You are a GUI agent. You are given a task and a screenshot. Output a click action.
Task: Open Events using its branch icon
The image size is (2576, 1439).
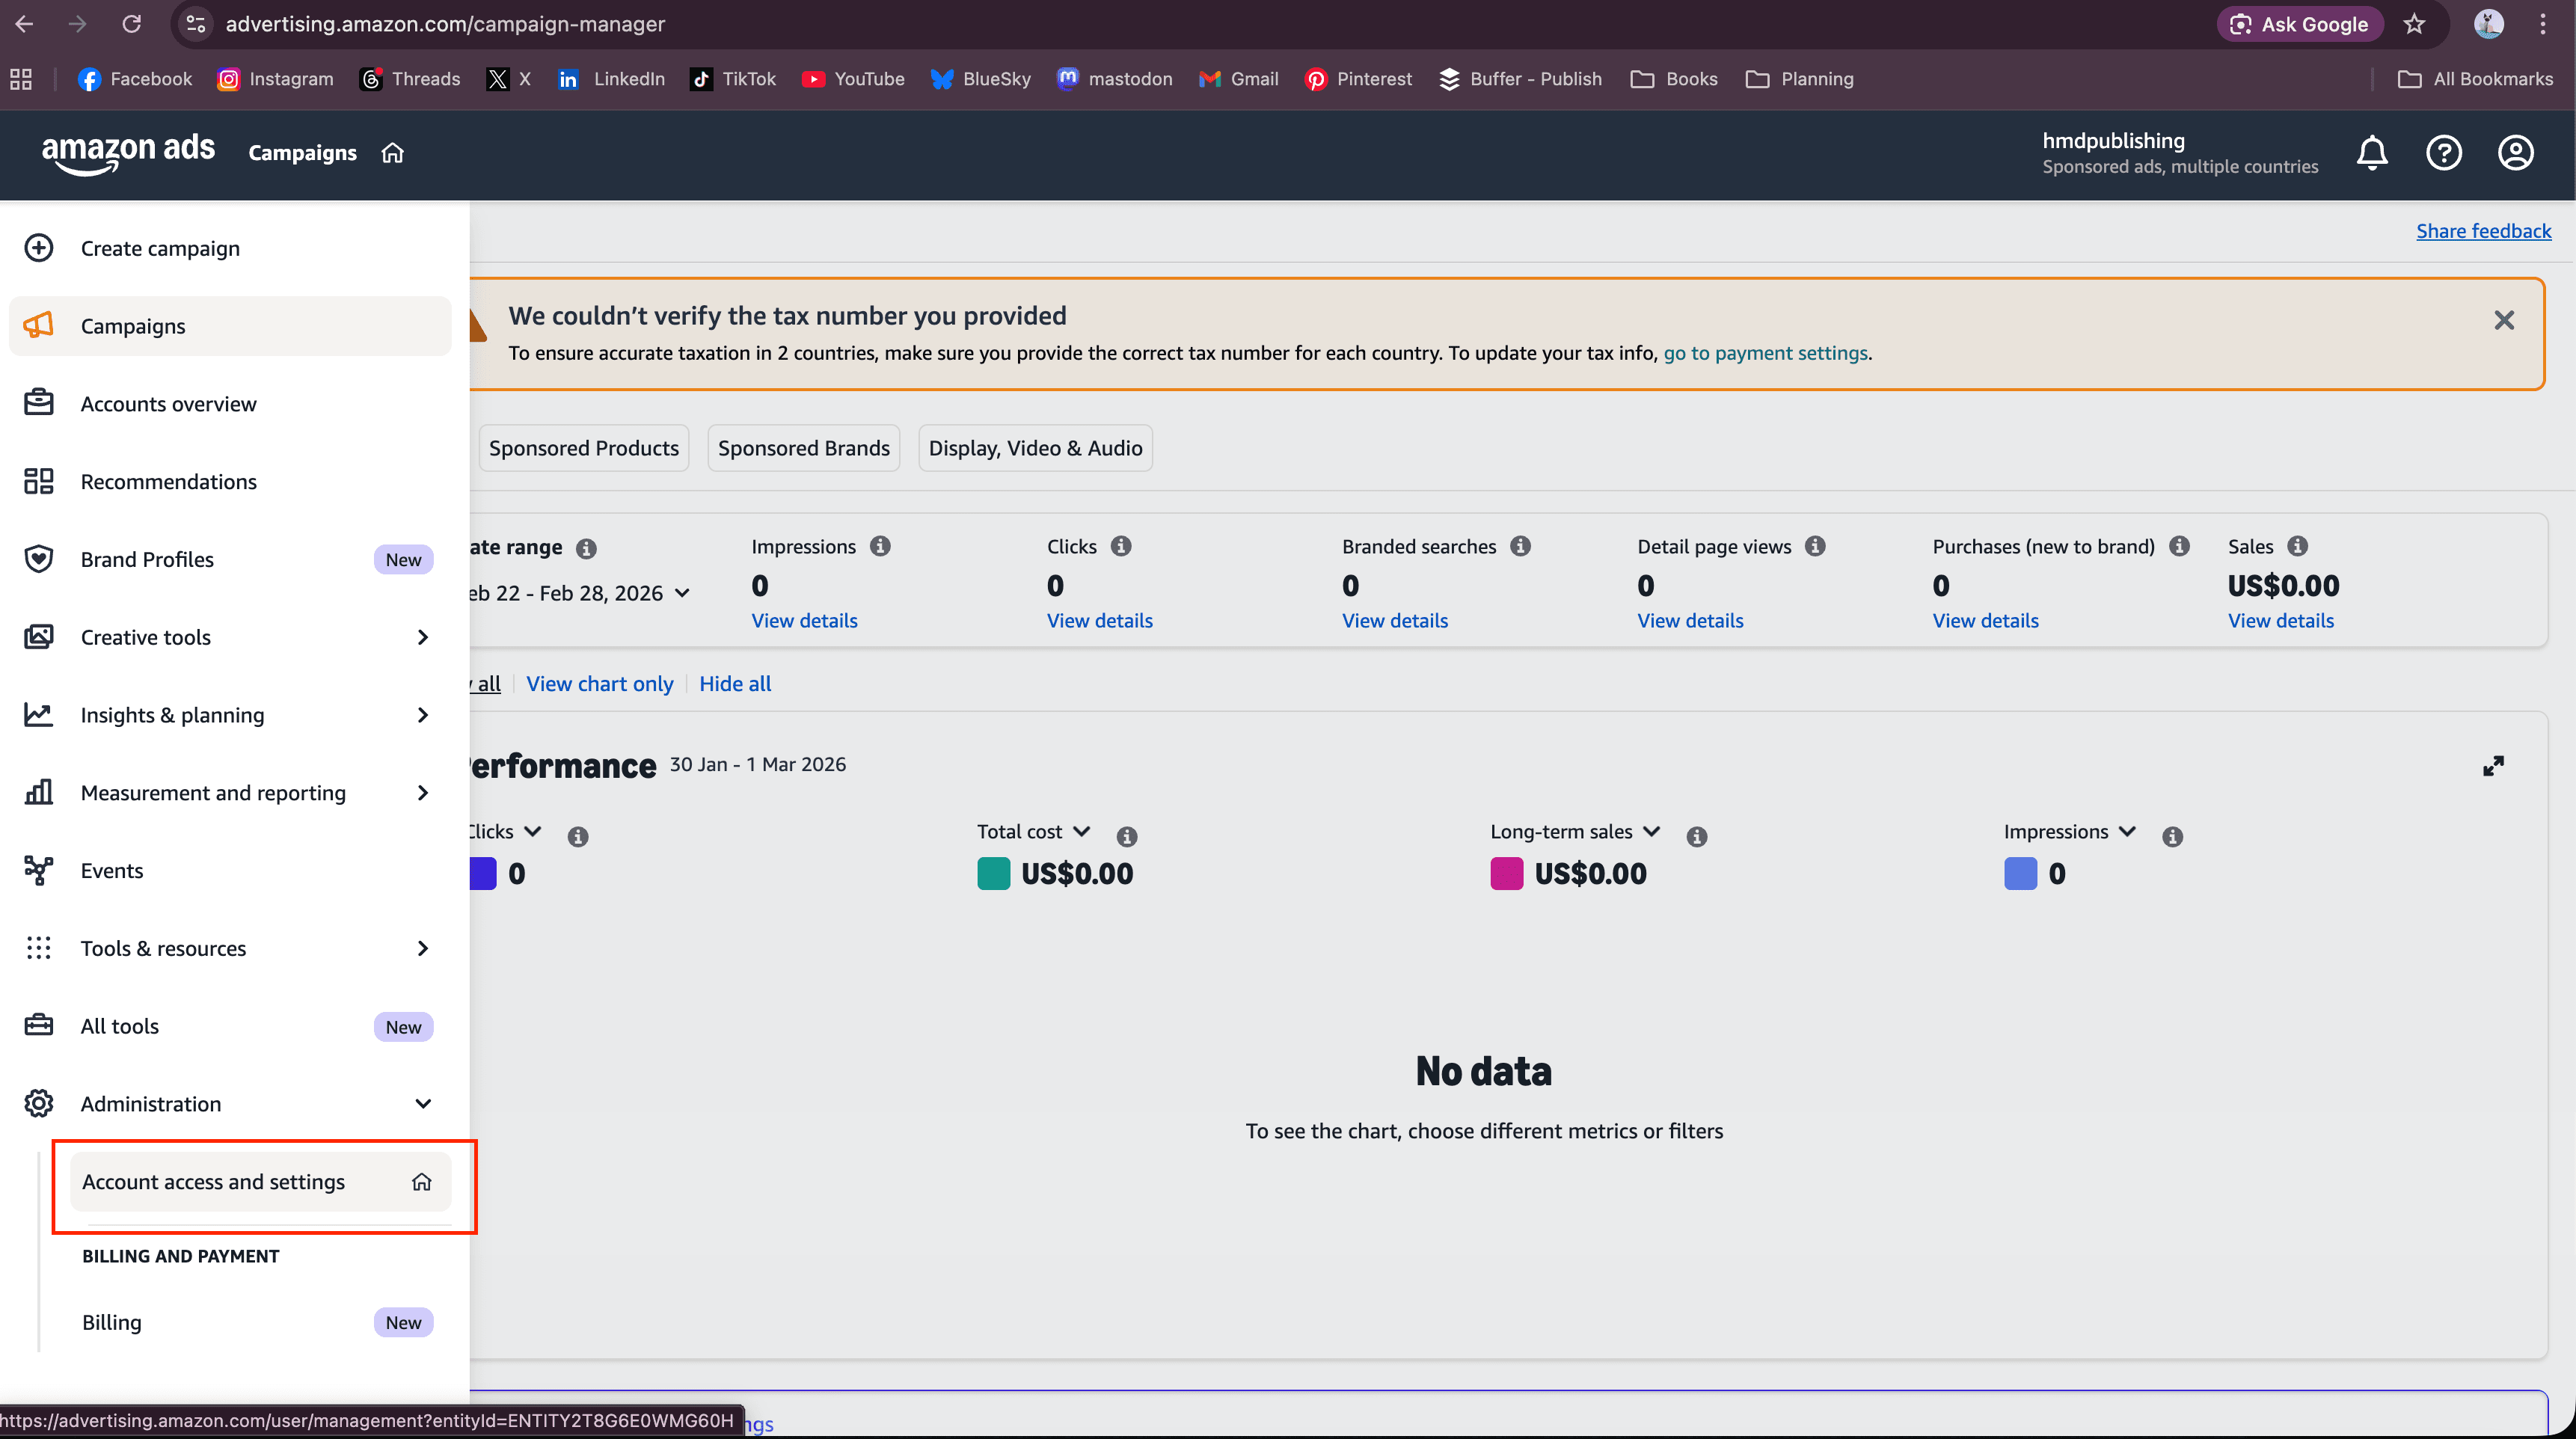coord(39,870)
